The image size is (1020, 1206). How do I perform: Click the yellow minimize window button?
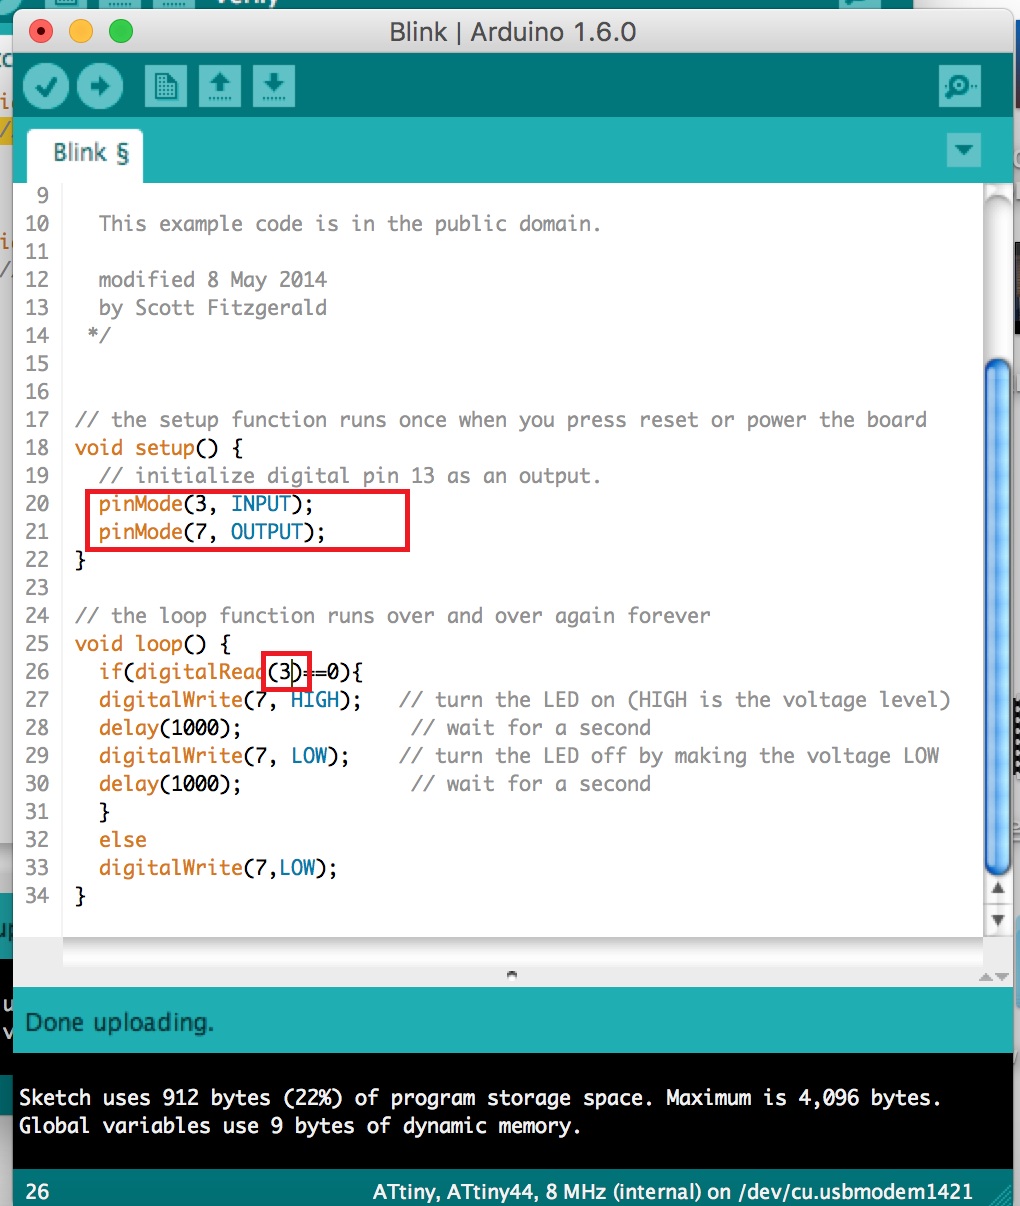click(81, 31)
